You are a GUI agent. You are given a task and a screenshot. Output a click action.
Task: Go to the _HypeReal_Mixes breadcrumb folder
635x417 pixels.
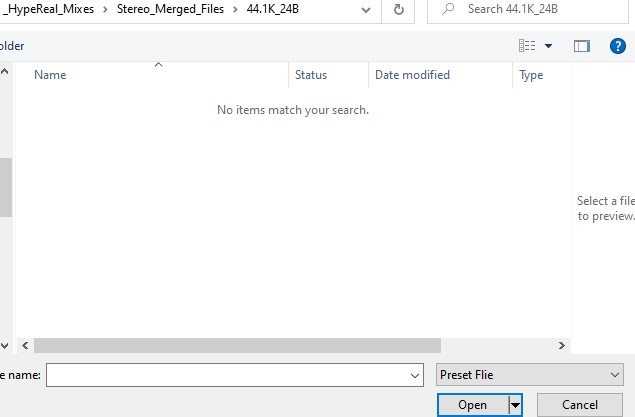48,9
